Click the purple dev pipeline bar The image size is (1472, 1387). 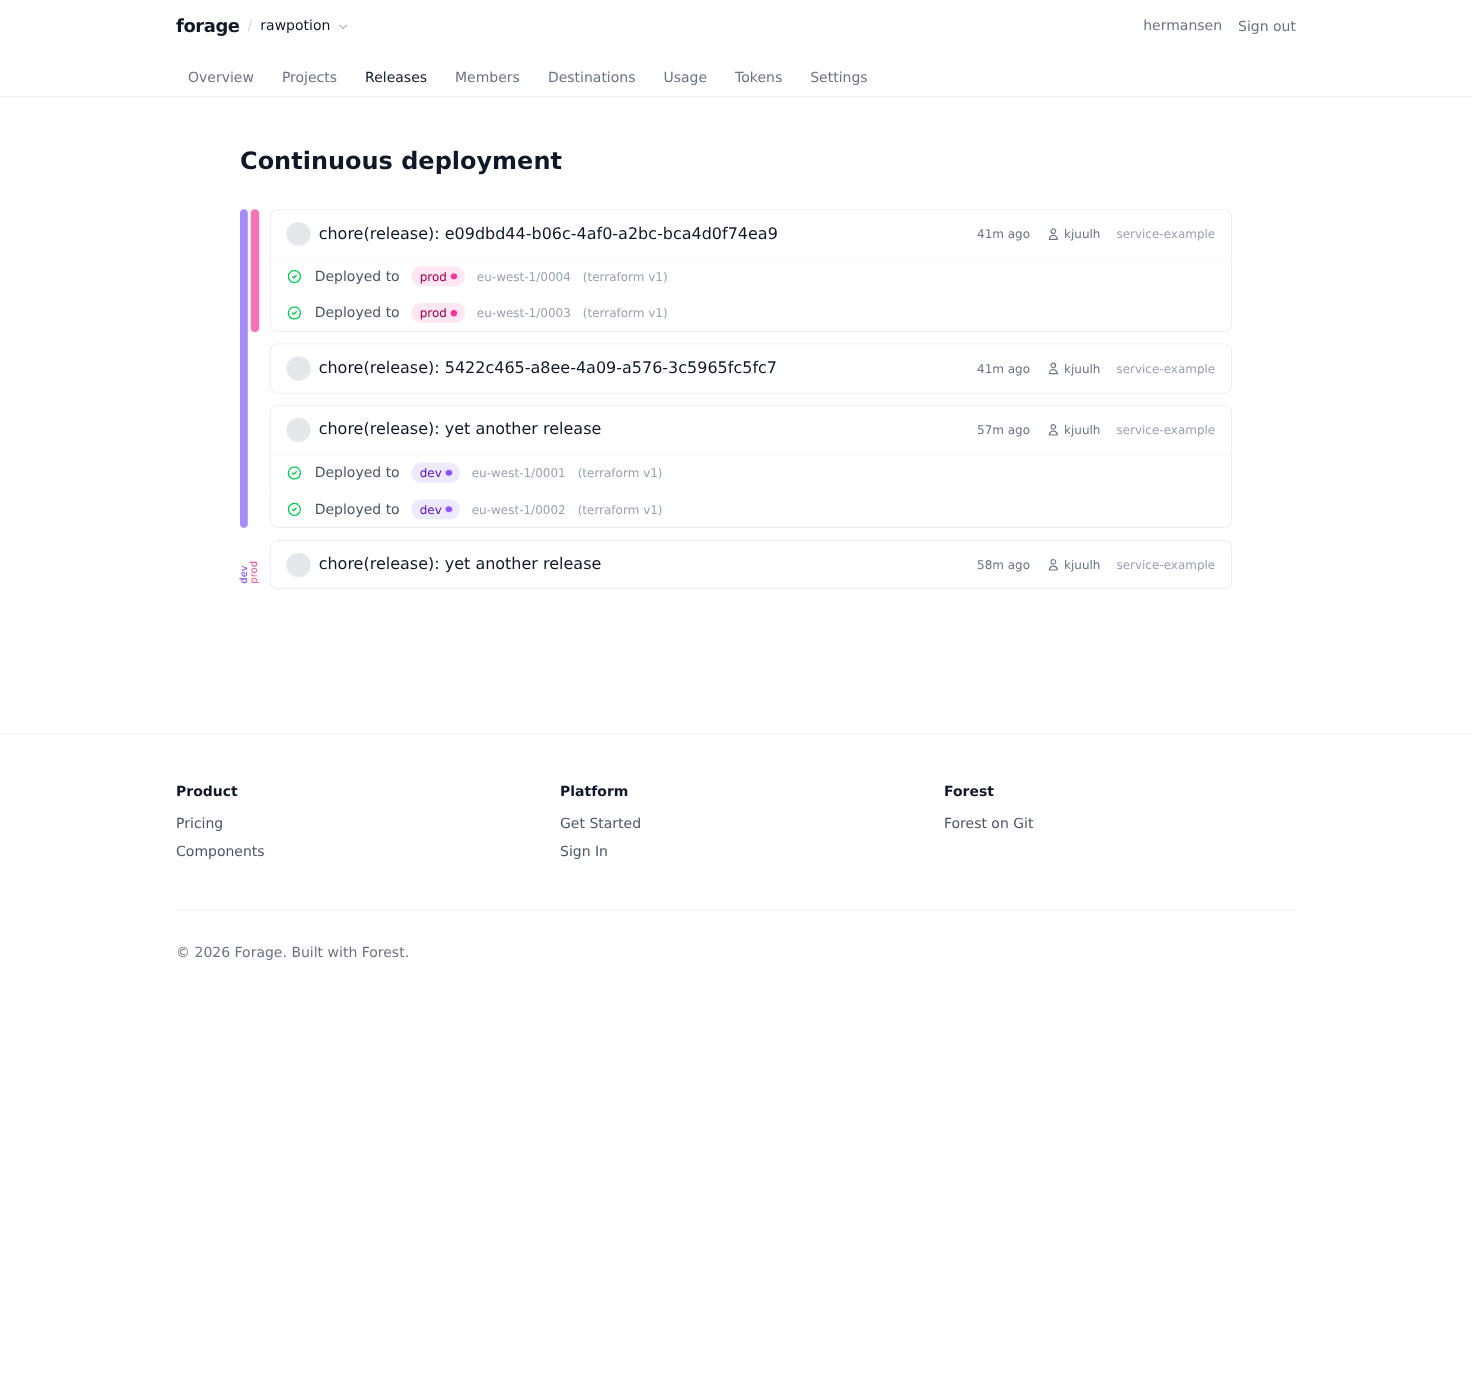click(244, 368)
